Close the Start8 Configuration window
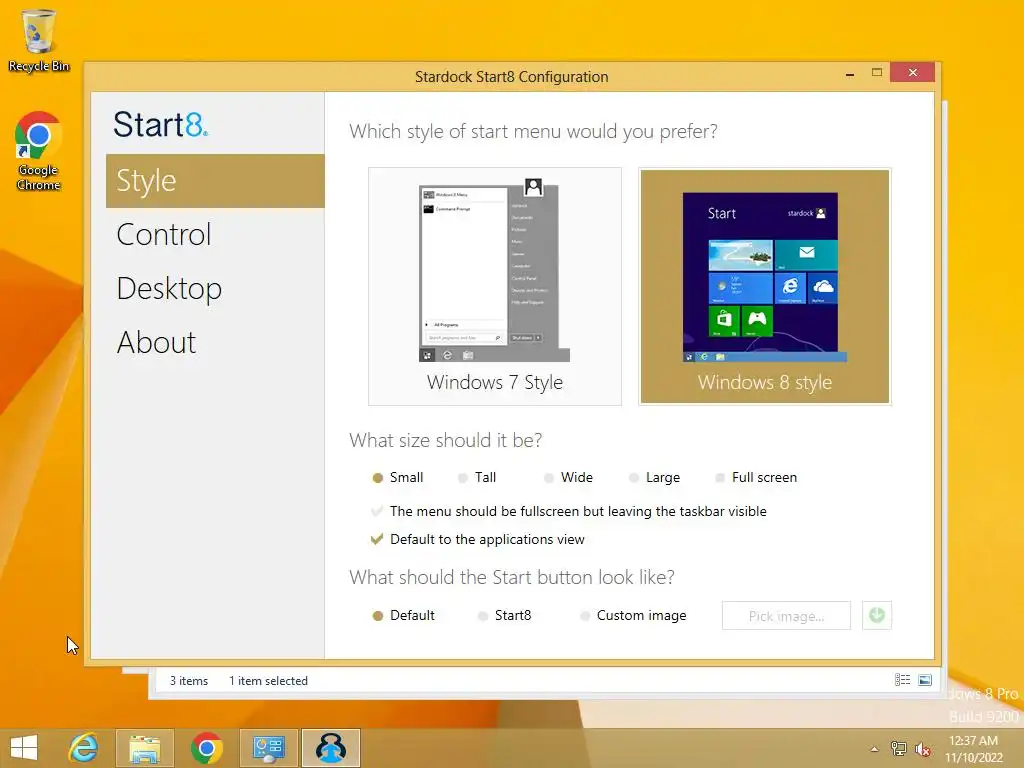Viewport: 1024px width, 768px height. tap(912, 72)
